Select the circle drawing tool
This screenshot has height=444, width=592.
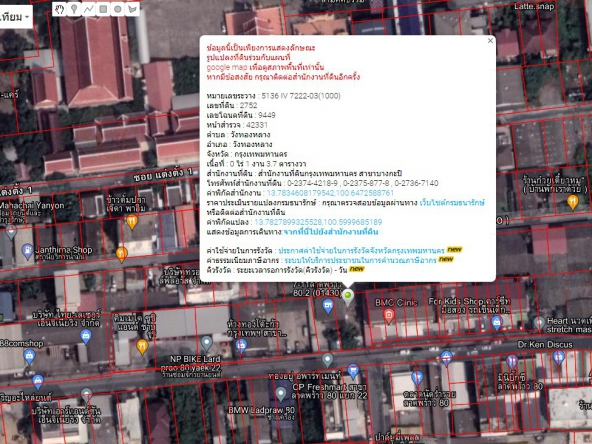[118, 9]
